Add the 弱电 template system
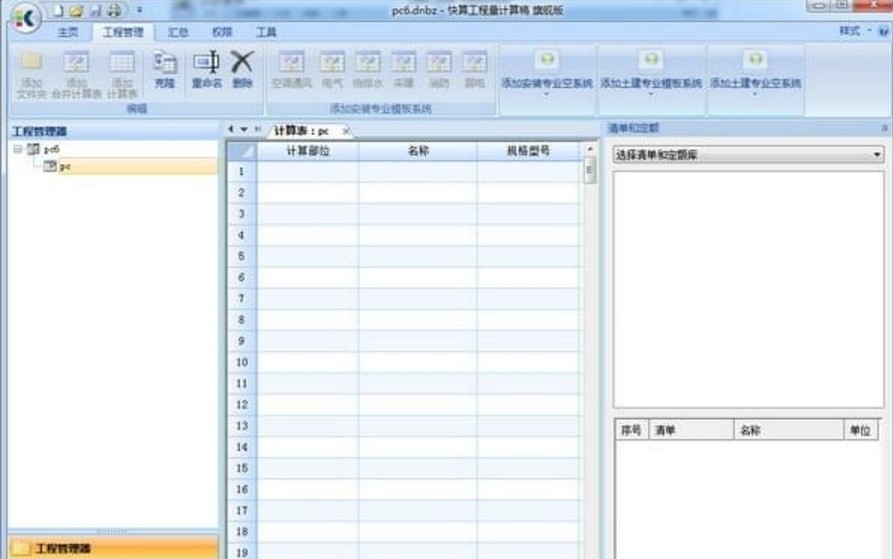This screenshot has height=559, width=893. (x=474, y=69)
